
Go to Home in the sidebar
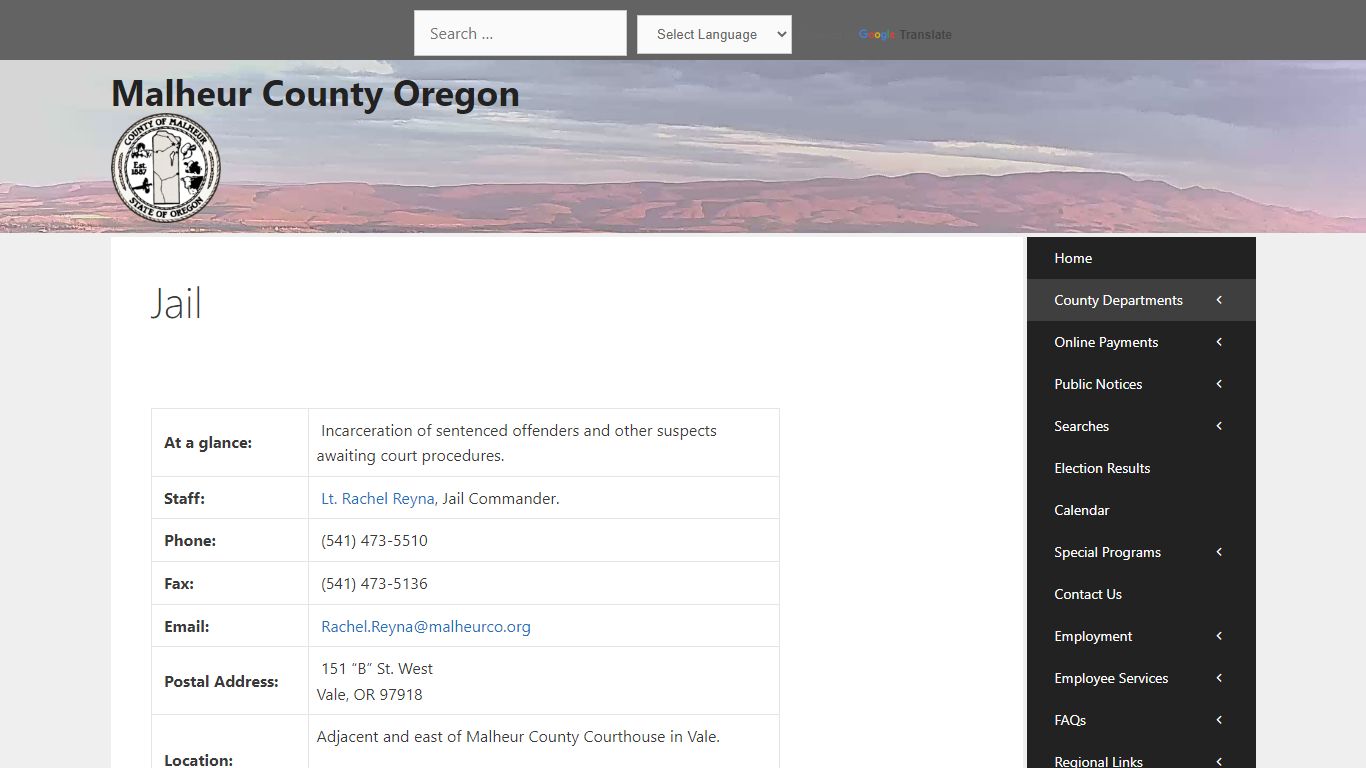pos(1141,258)
